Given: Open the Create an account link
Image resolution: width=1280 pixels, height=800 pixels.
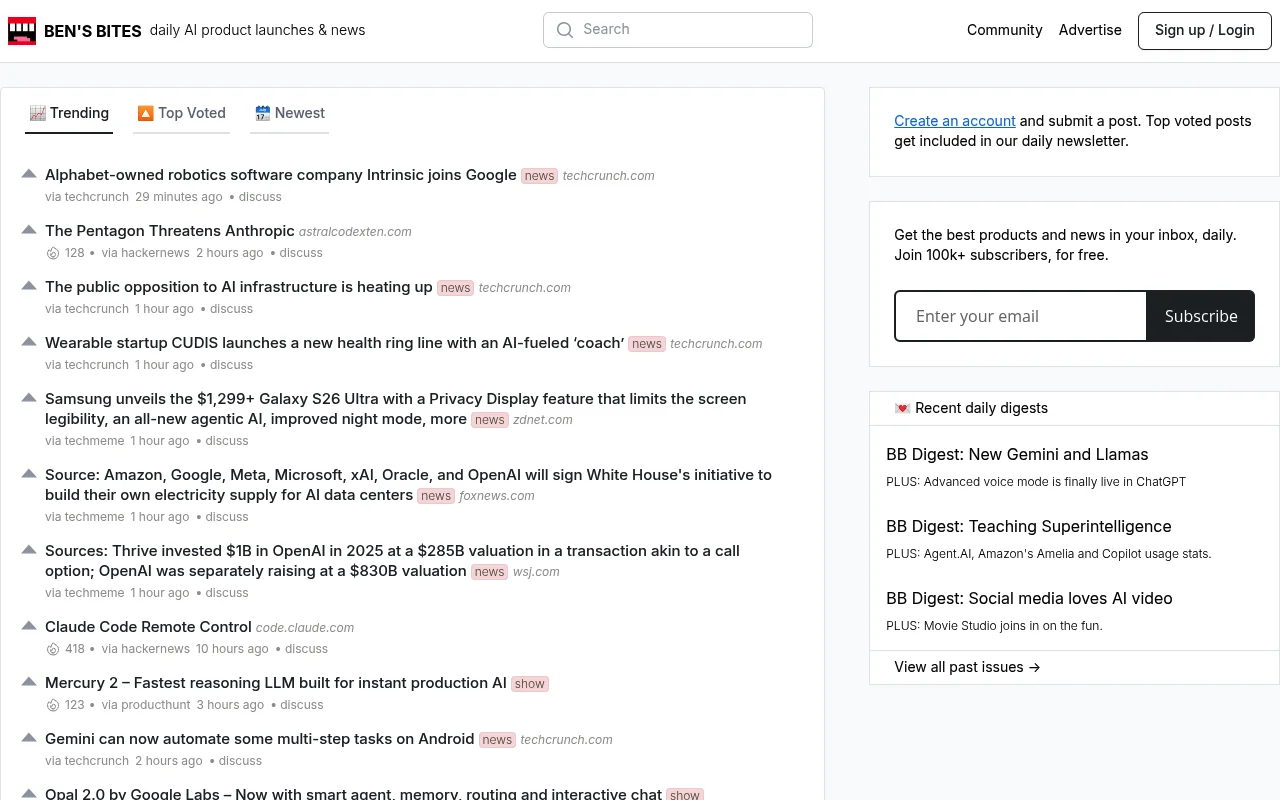Looking at the screenshot, I should point(954,120).
